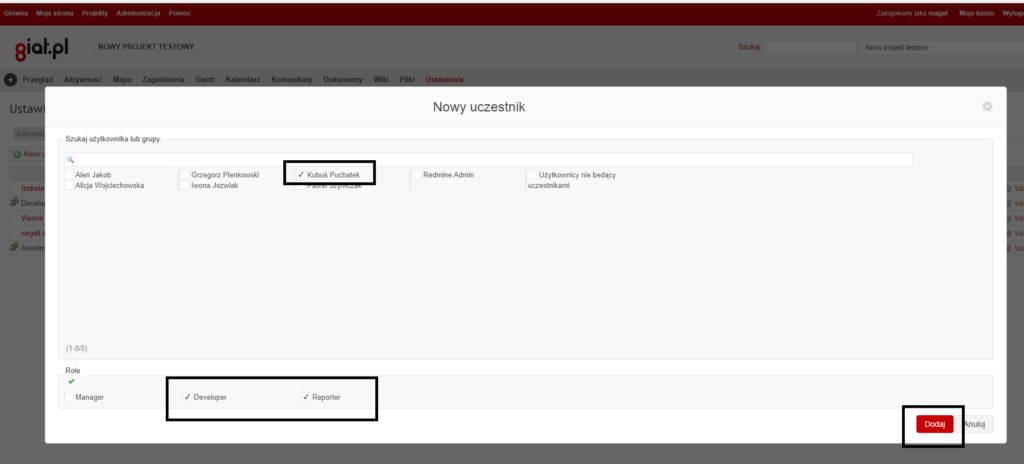The image size is (1024, 464).
Task: Click the Dodaj button
Action: [x=935, y=424]
